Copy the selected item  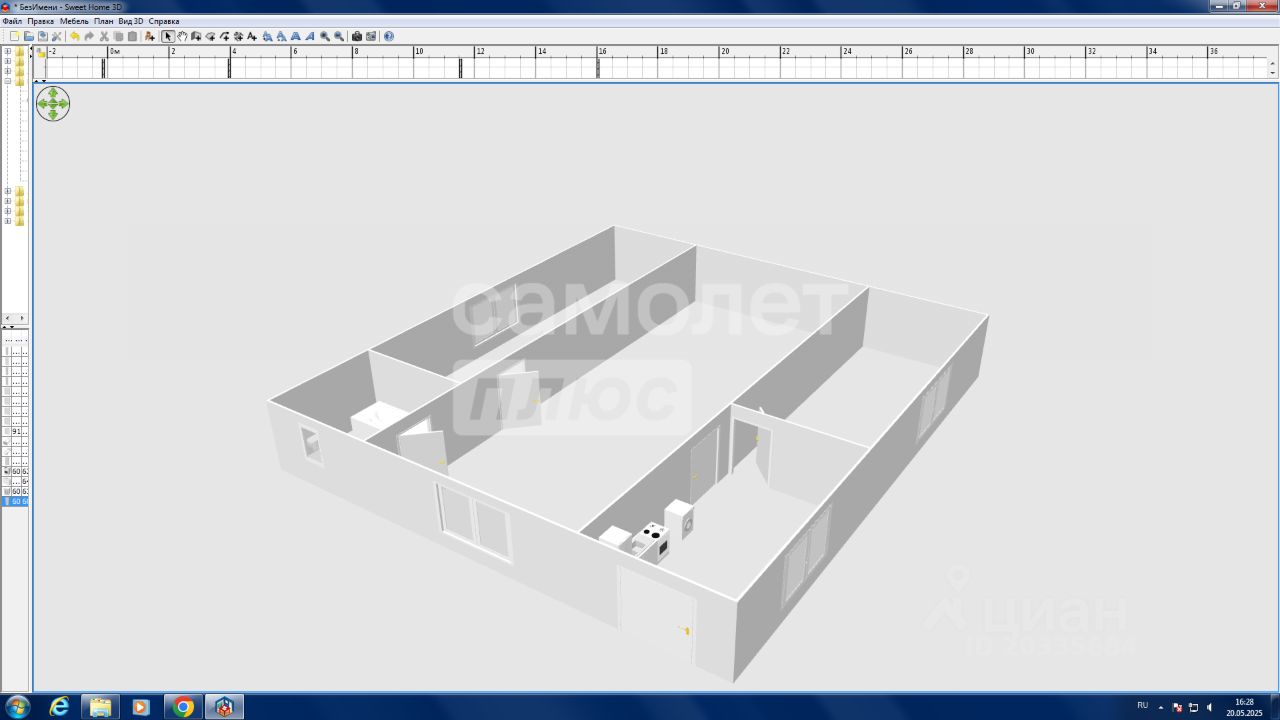click(x=119, y=36)
